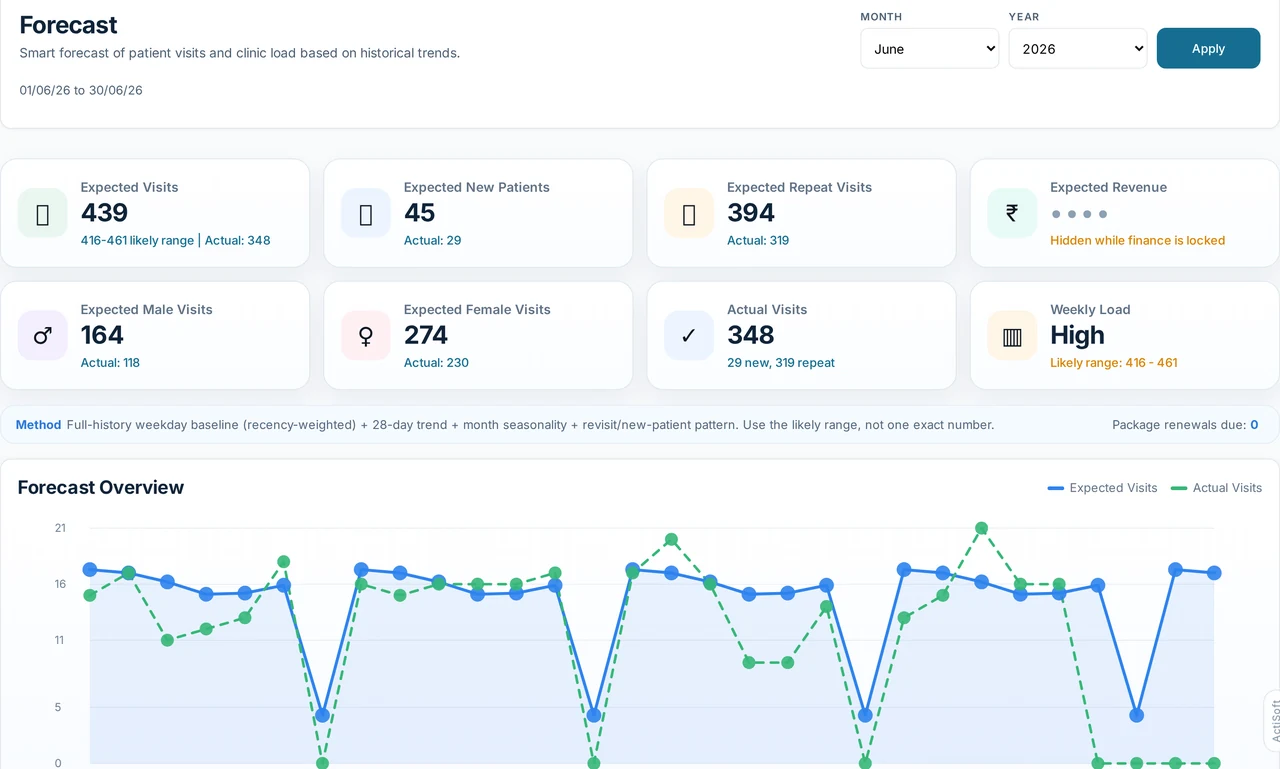Image resolution: width=1280 pixels, height=769 pixels.
Task: Click the '29 new, 319 repeat' text
Action: tap(781, 363)
